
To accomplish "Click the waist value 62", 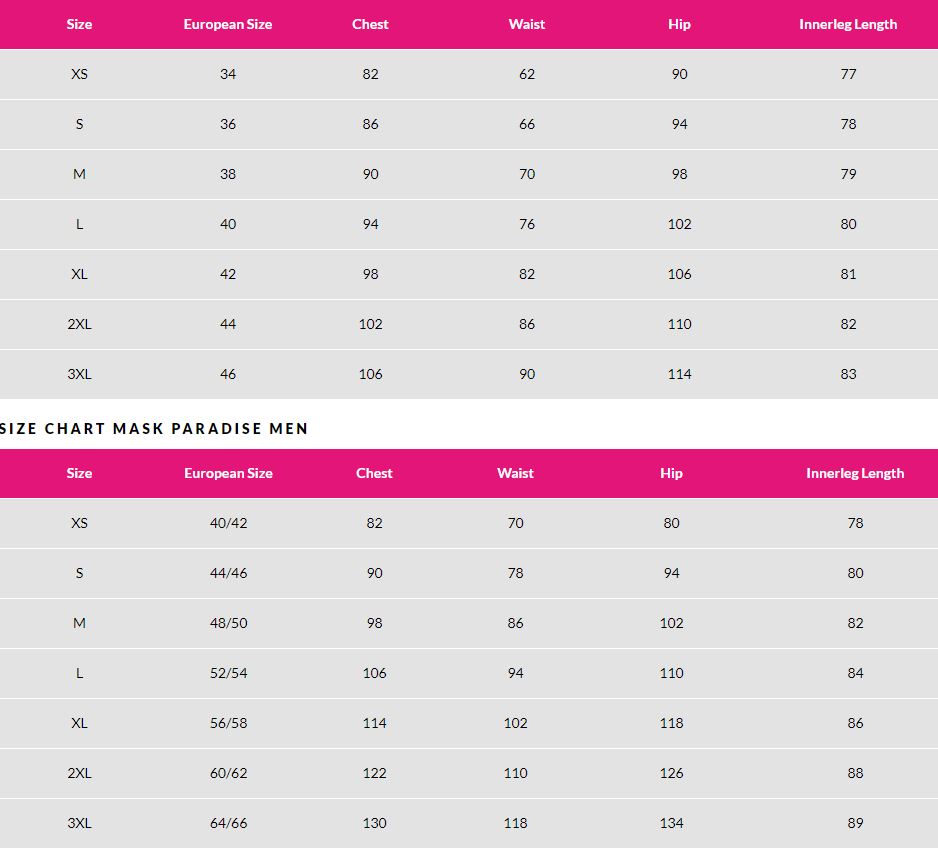I will (x=527, y=74).
